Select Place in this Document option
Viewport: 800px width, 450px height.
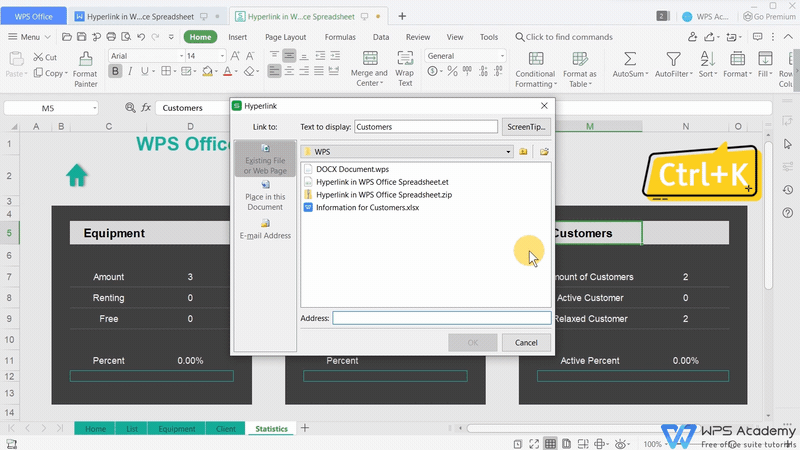point(265,196)
